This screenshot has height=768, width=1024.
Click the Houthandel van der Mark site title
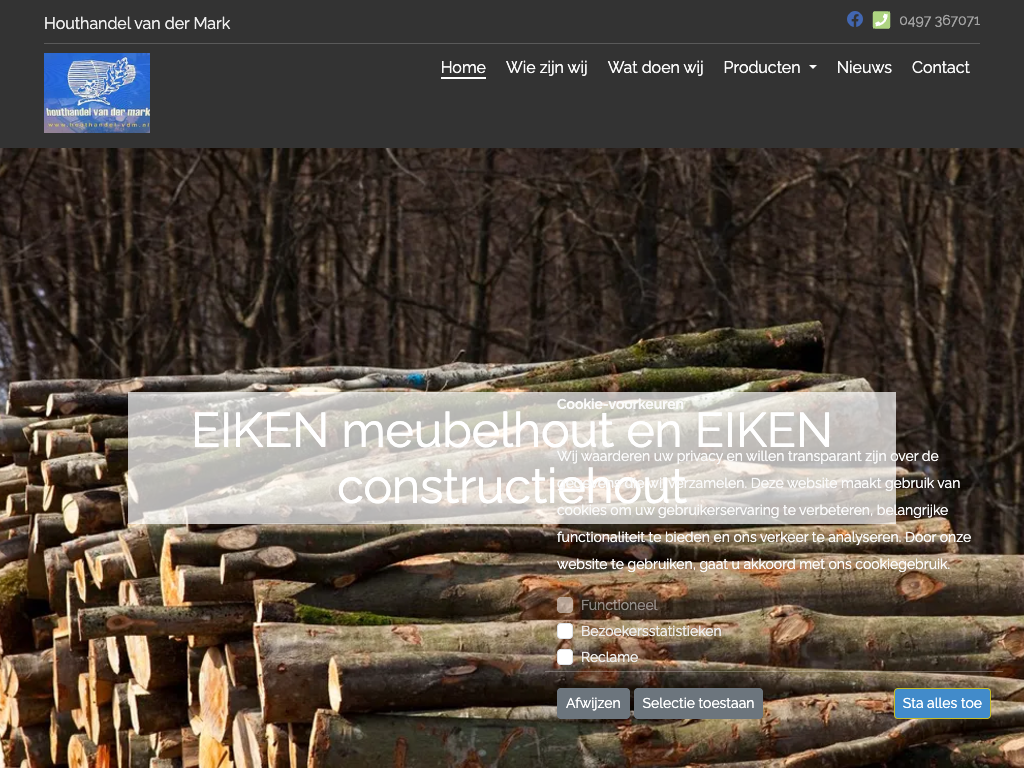click(x=137, y=23)
